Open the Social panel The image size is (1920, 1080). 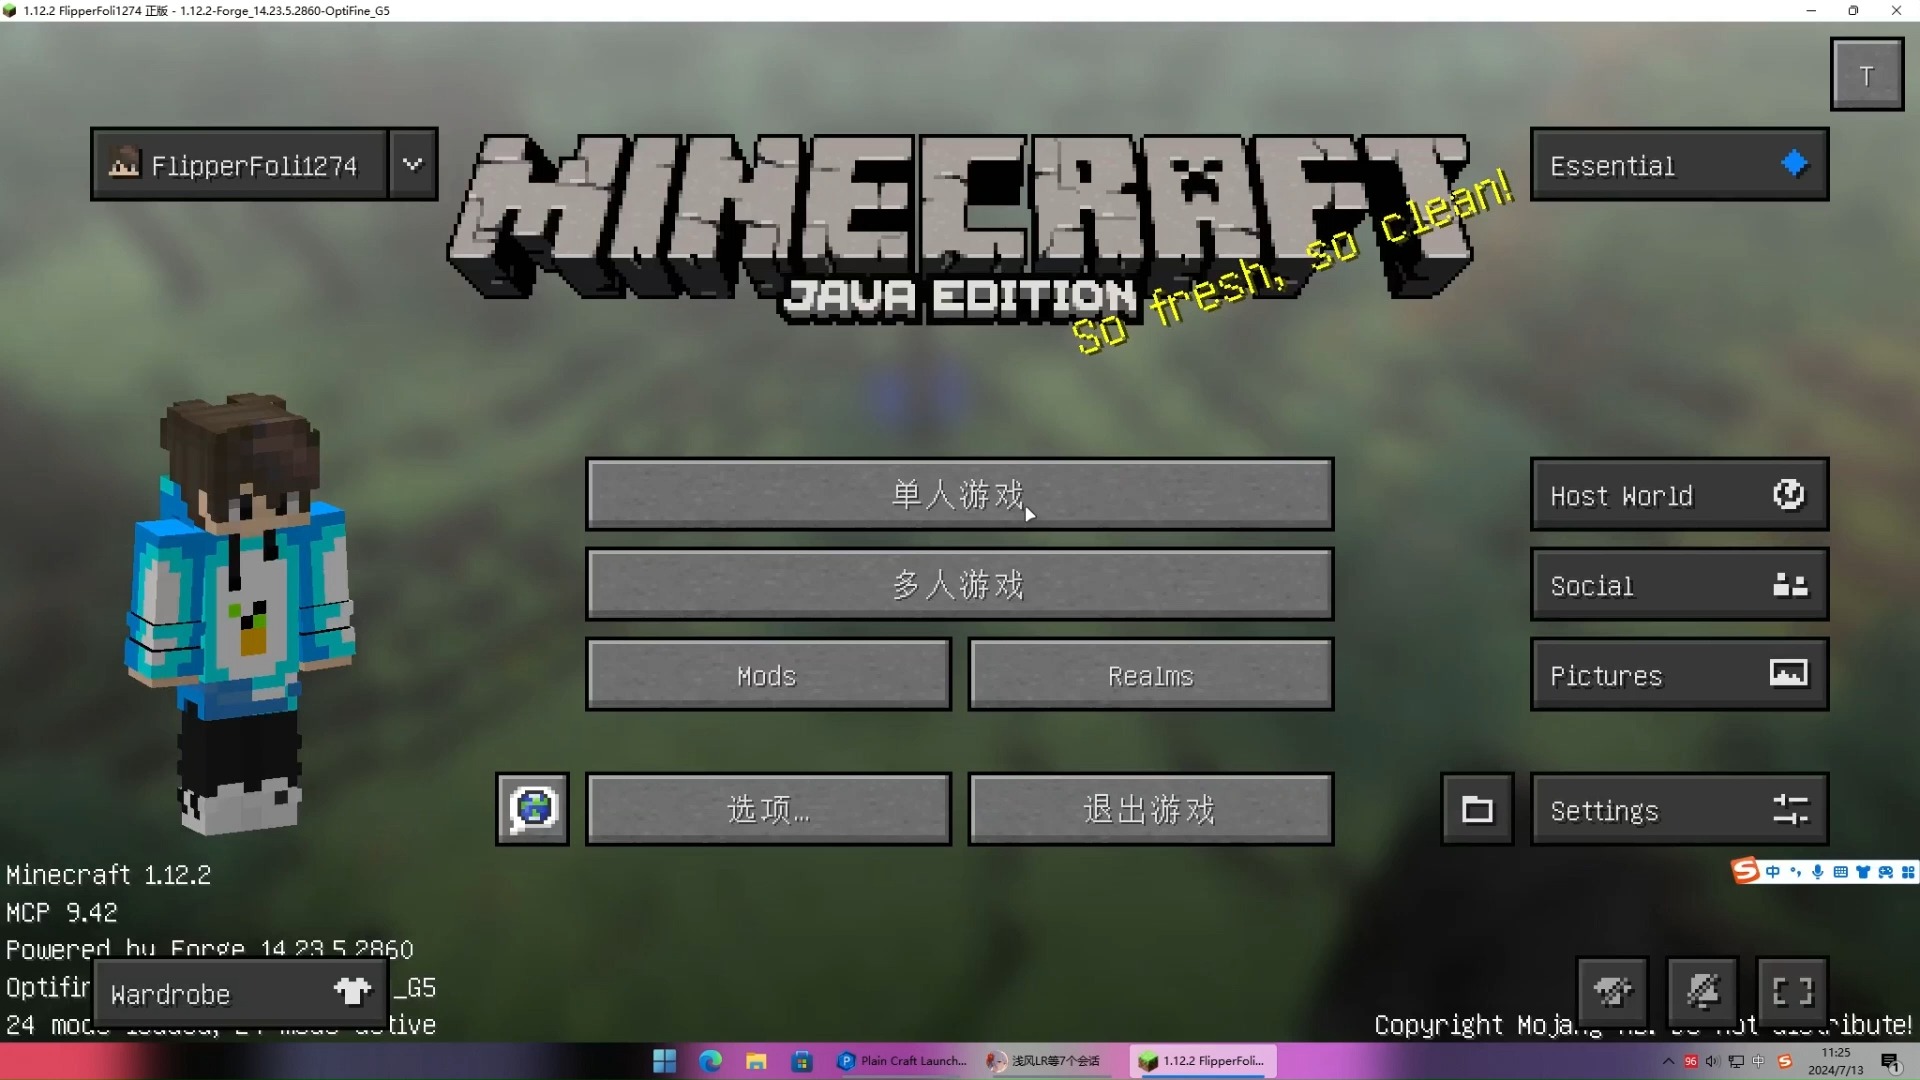click(1679, 584)
